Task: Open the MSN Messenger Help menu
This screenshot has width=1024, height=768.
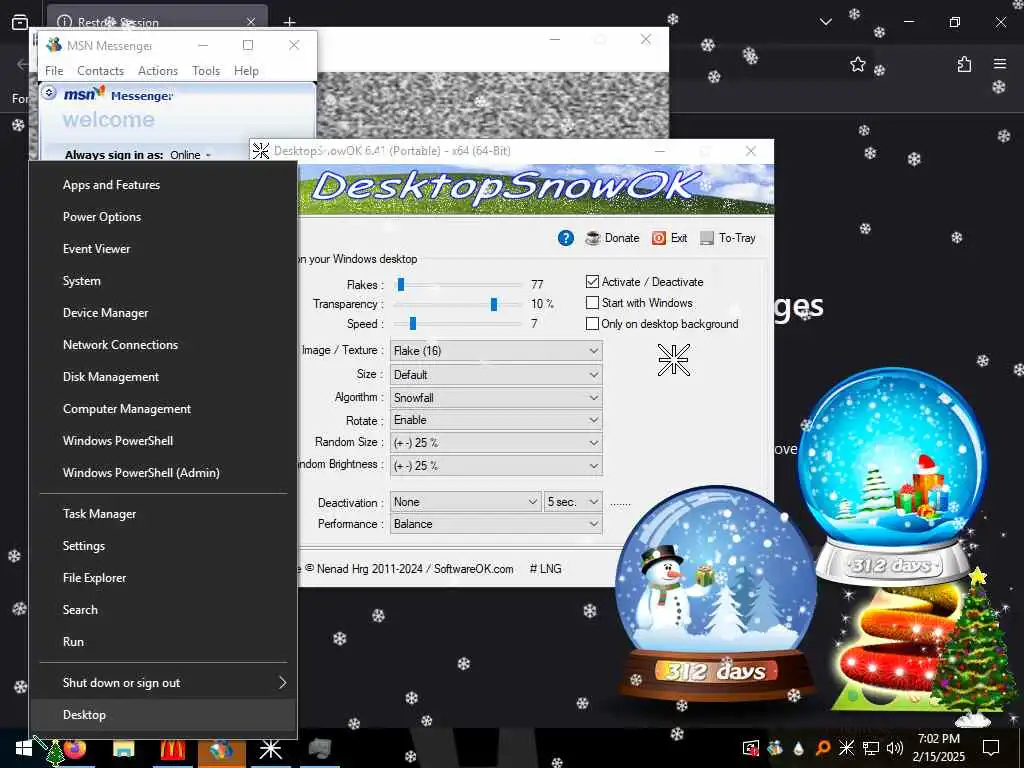Action: tap(246, 71)
